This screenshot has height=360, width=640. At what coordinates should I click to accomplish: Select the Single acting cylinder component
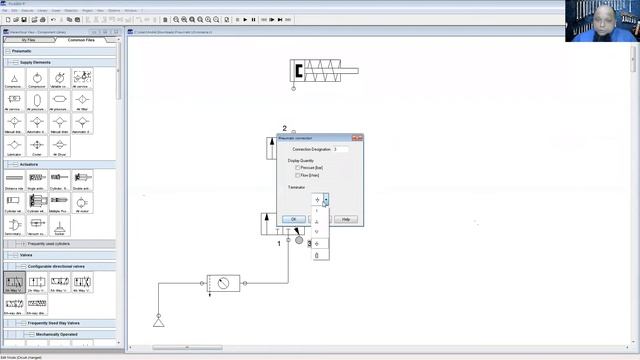(37, 180)
